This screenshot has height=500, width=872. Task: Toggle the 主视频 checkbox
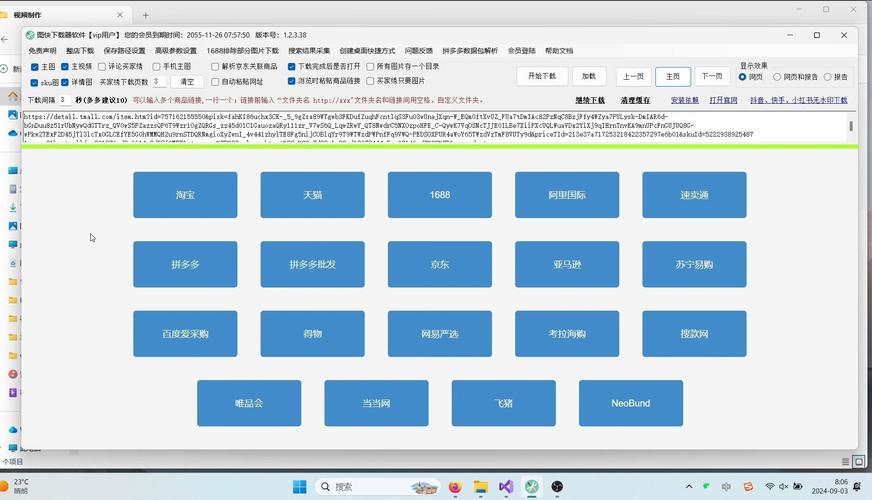click(x=65, y=67)
